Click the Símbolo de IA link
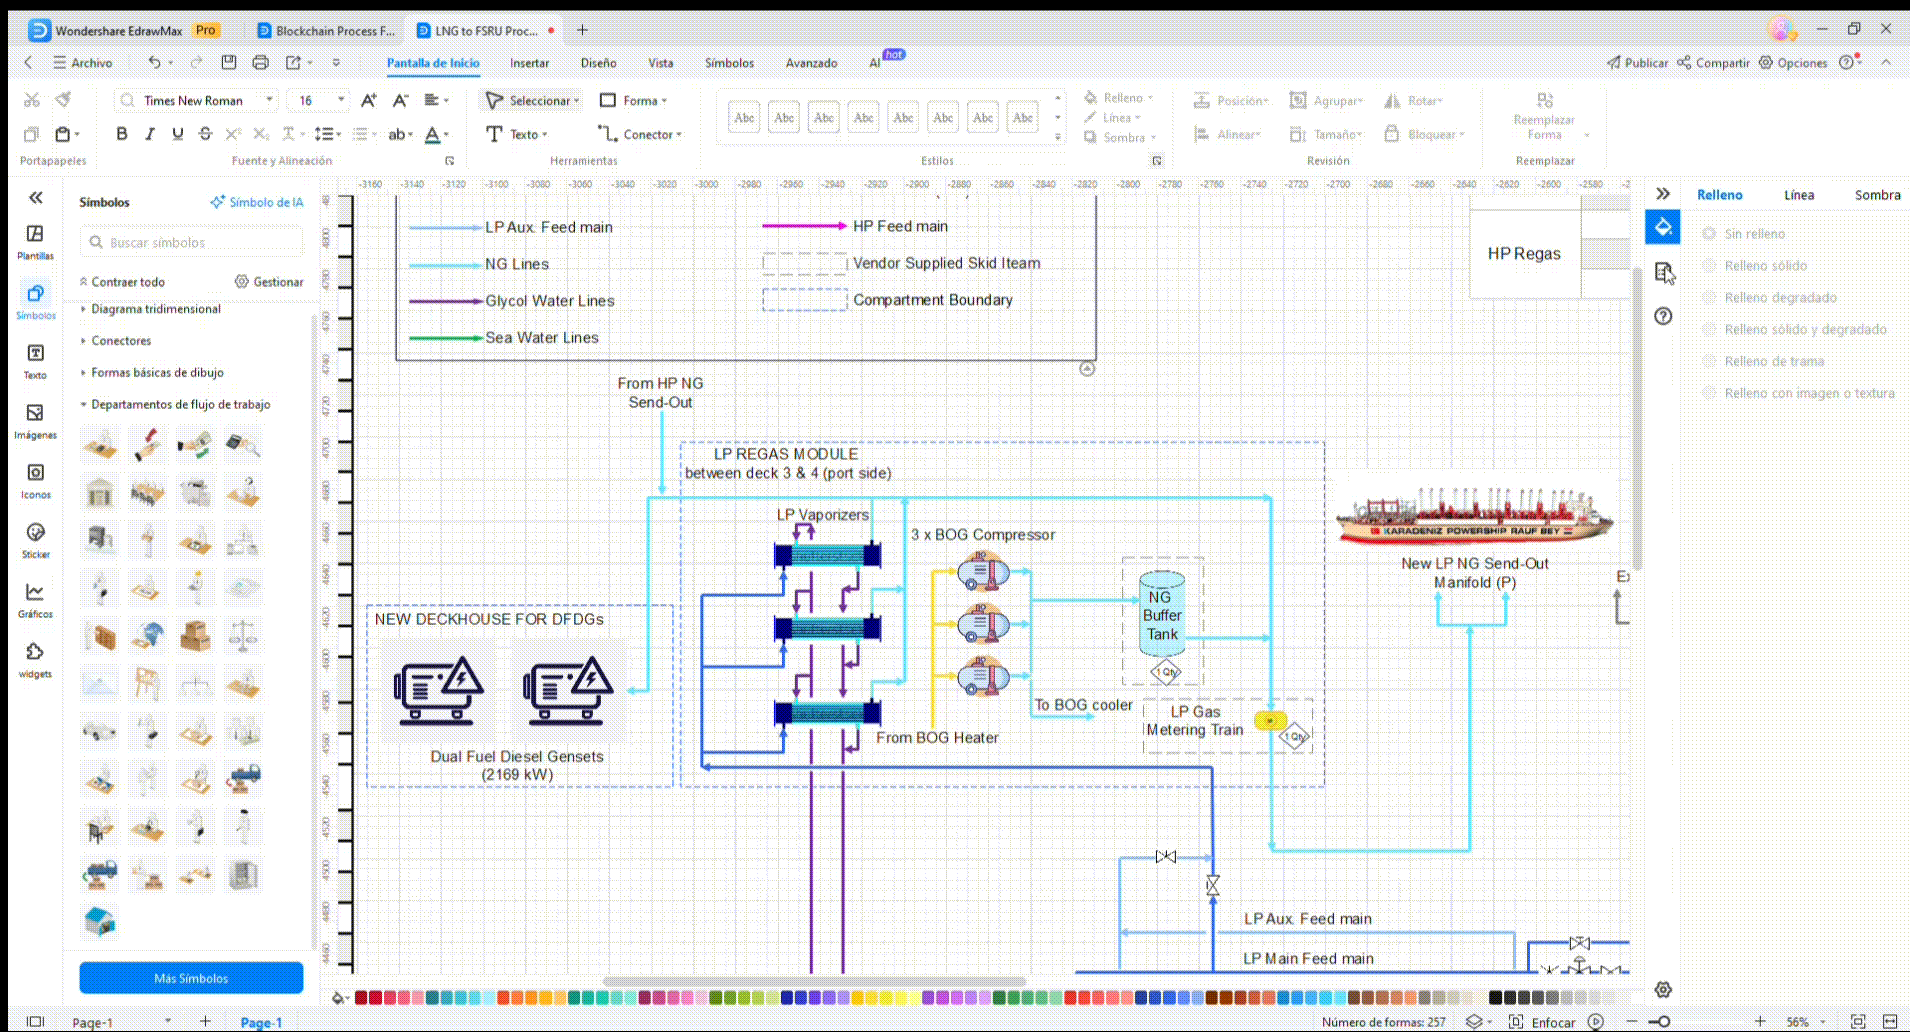The height and width of the screenshot is (1032, 1910). point(257,202)
